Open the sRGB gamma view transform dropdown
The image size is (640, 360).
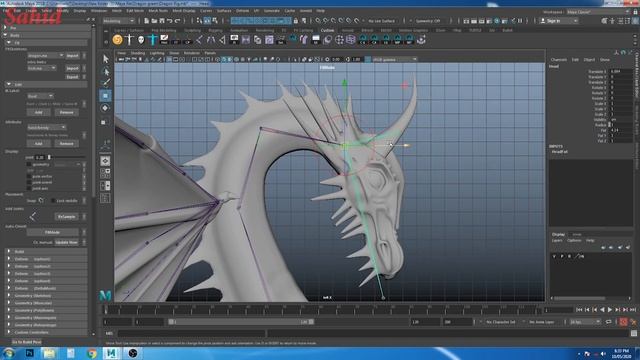tap(394, 59)
